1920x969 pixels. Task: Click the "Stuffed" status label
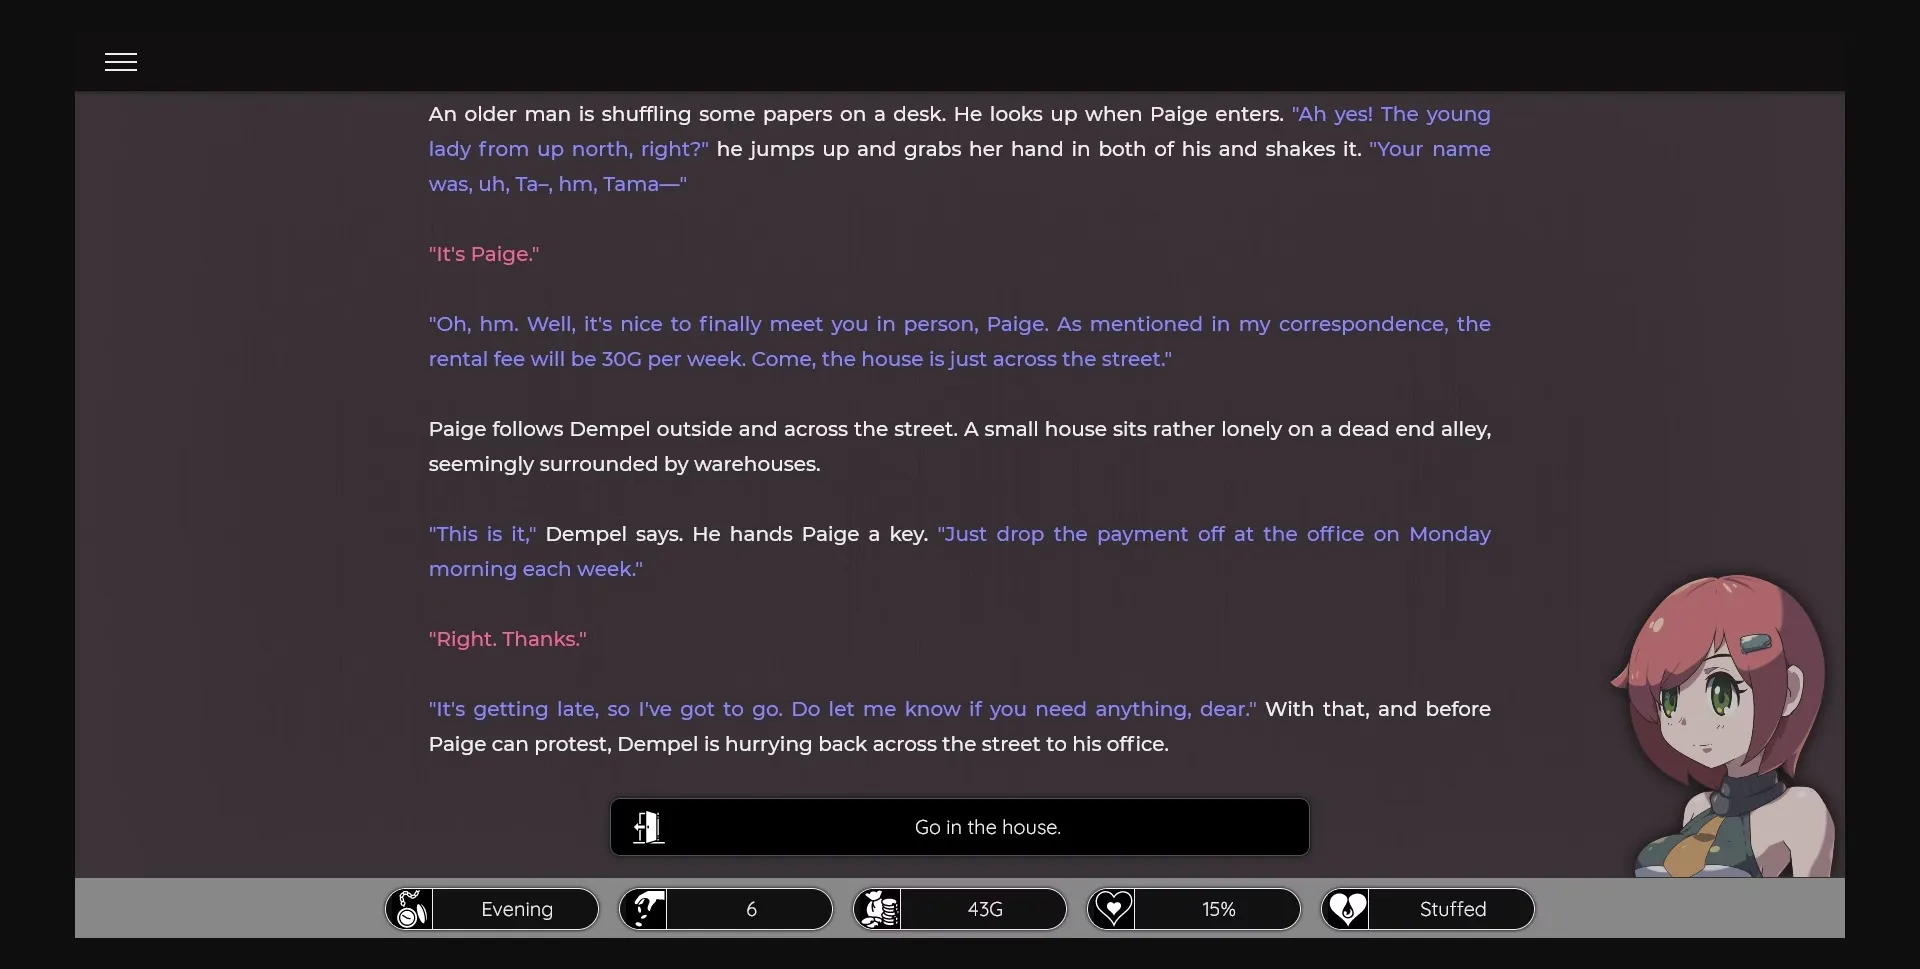coord(1452,909)
